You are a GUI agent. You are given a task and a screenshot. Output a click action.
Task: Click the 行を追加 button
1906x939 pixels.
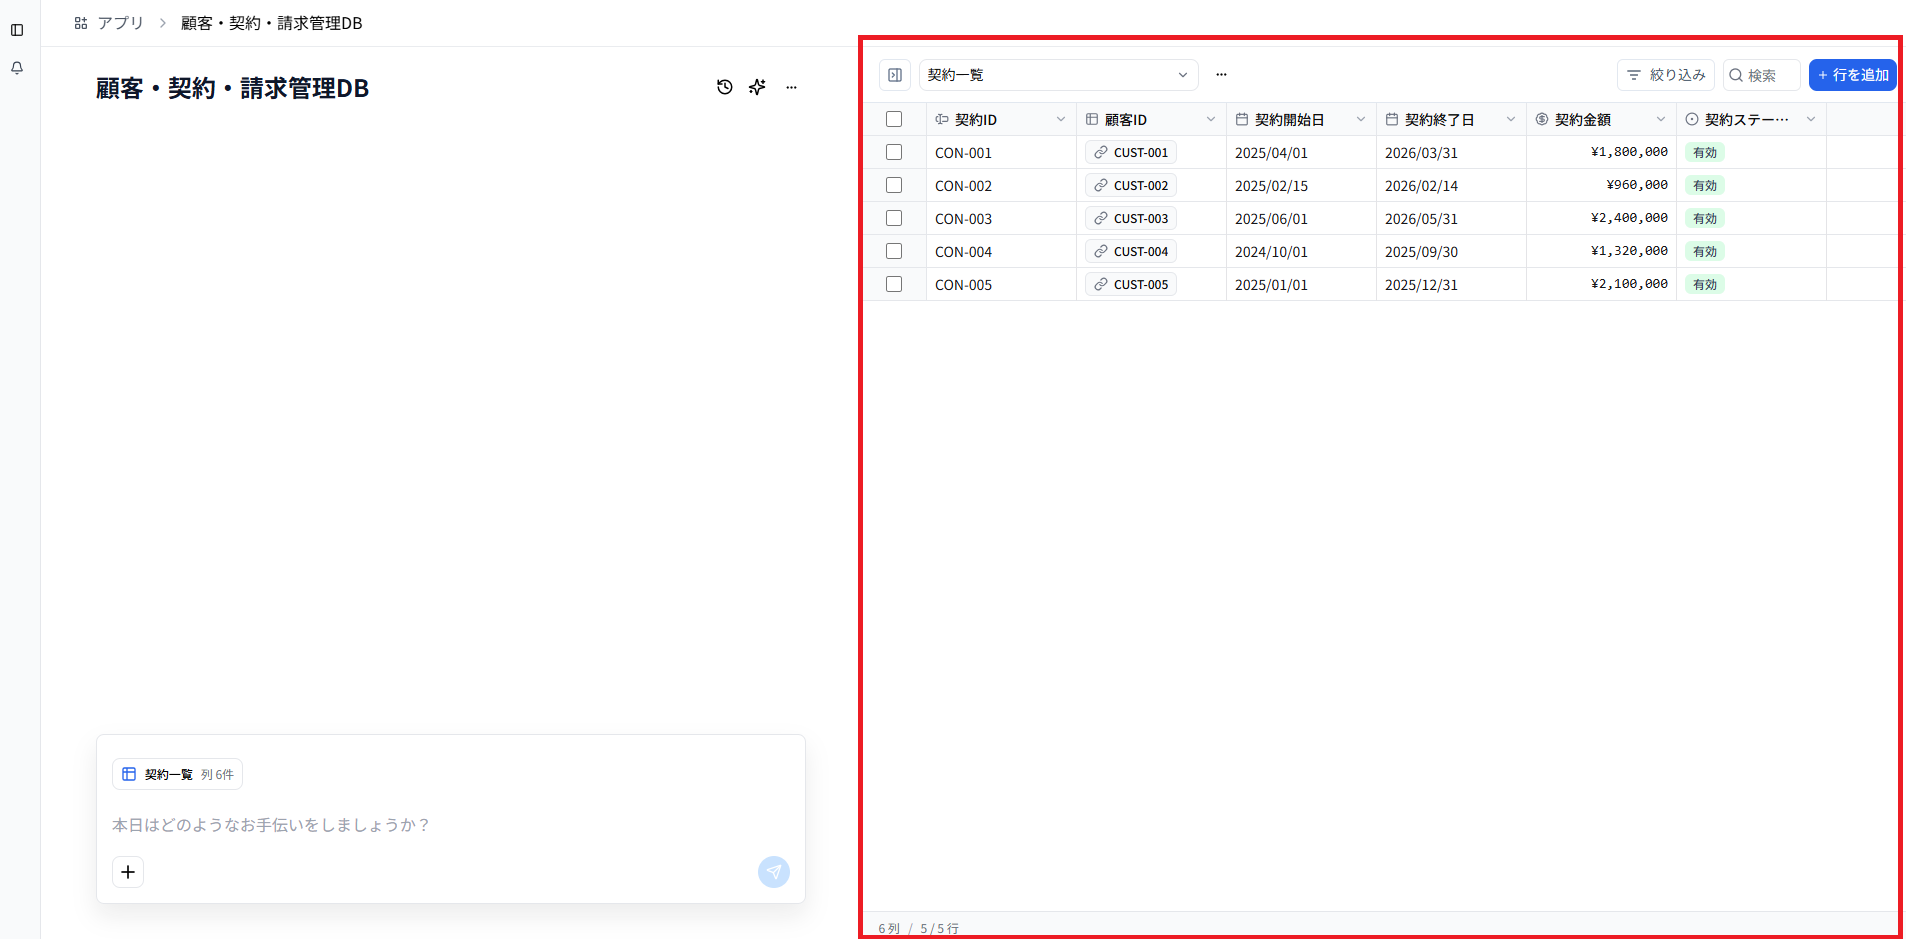coord(1853,75)
